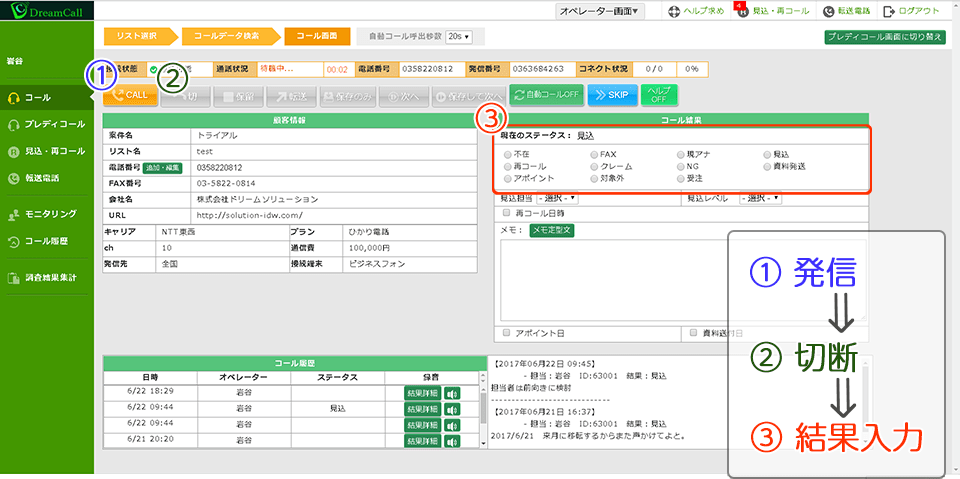Check the 再コール日時 checkbox
960x479 pixels.
click(x=507, y=213)
